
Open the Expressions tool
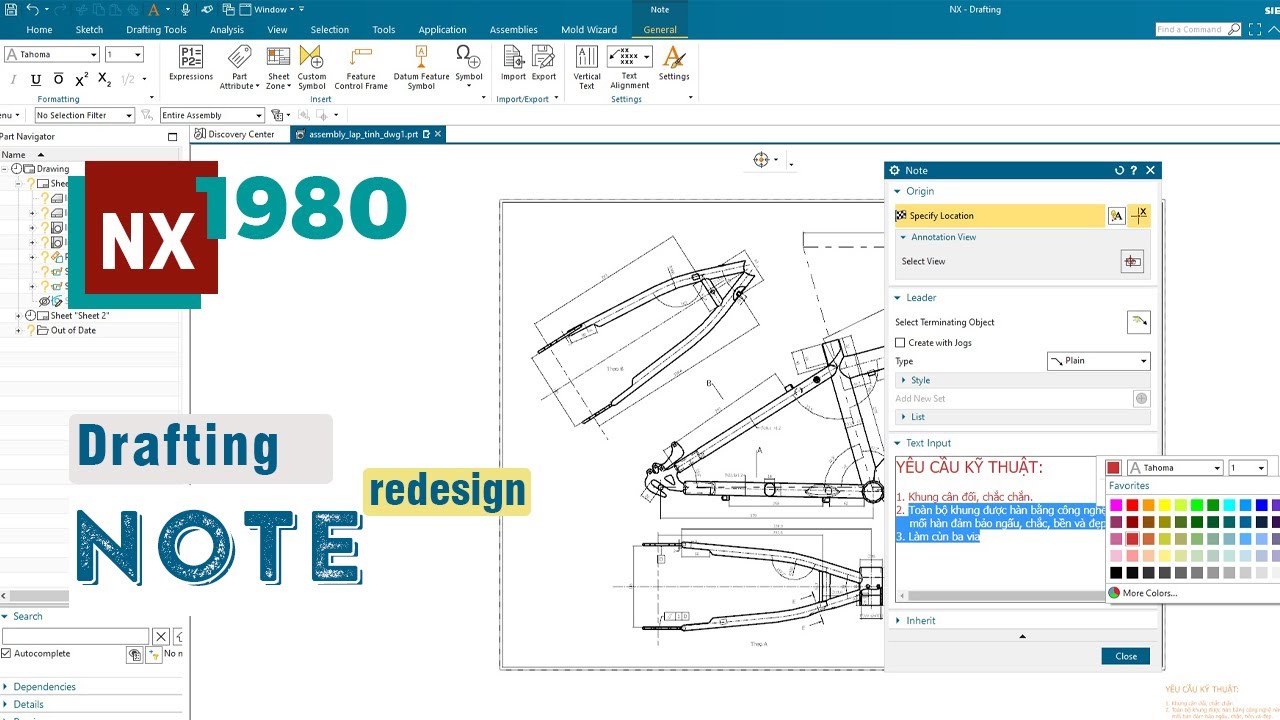pos(191,63)
